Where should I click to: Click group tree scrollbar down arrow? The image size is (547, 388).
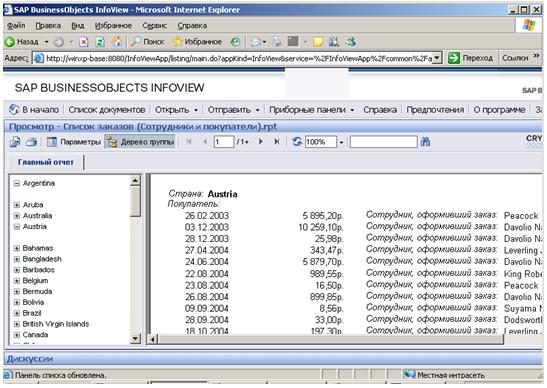(x=135, y=338)
